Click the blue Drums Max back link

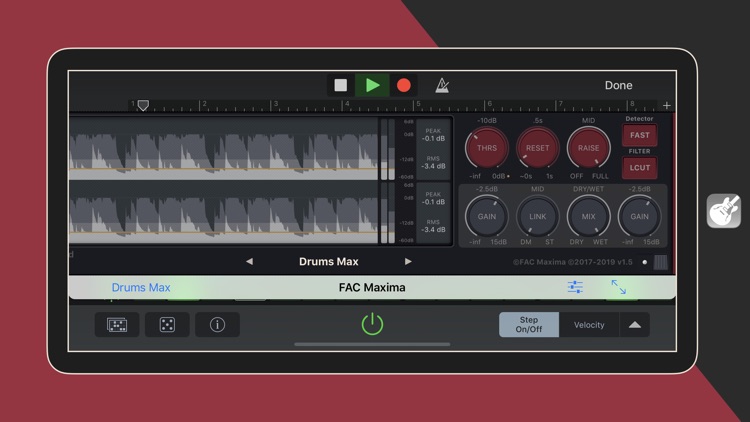coord(141,288)
